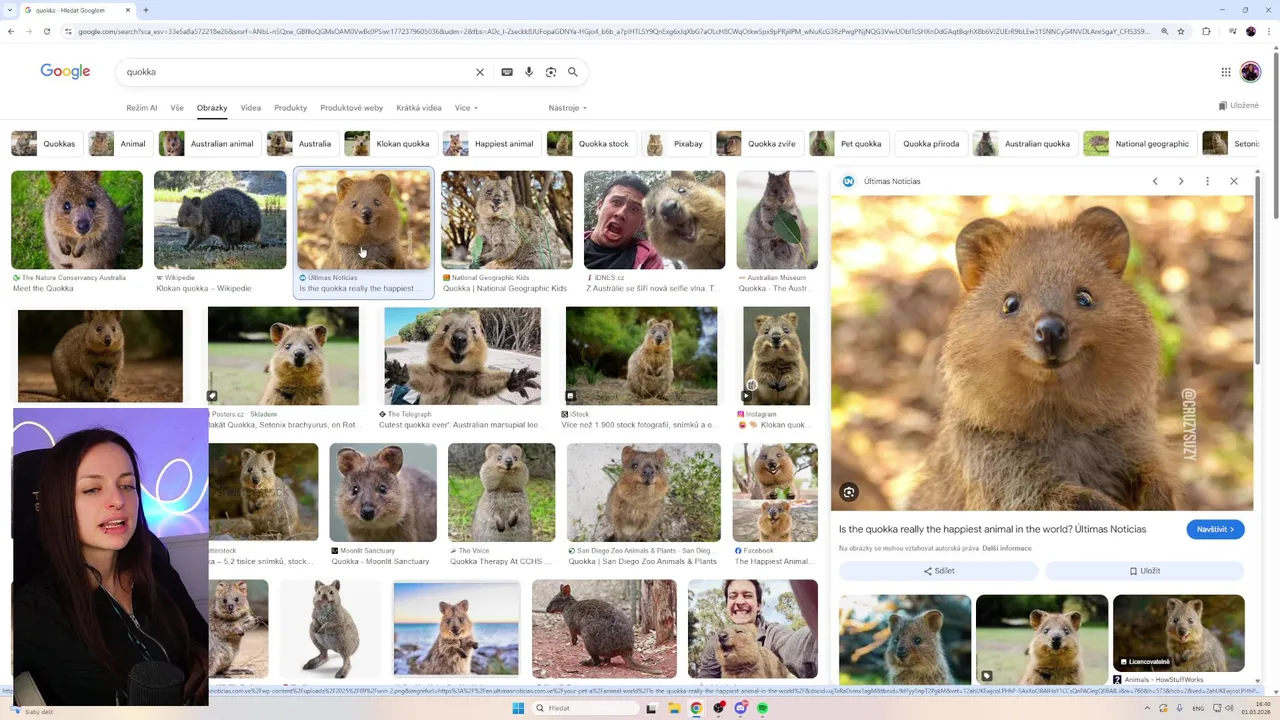Open the iDNES.cz selfie thumbnail
Image resolution: width=1280 pixels, height=720 pixels.
tap(655, 220)
